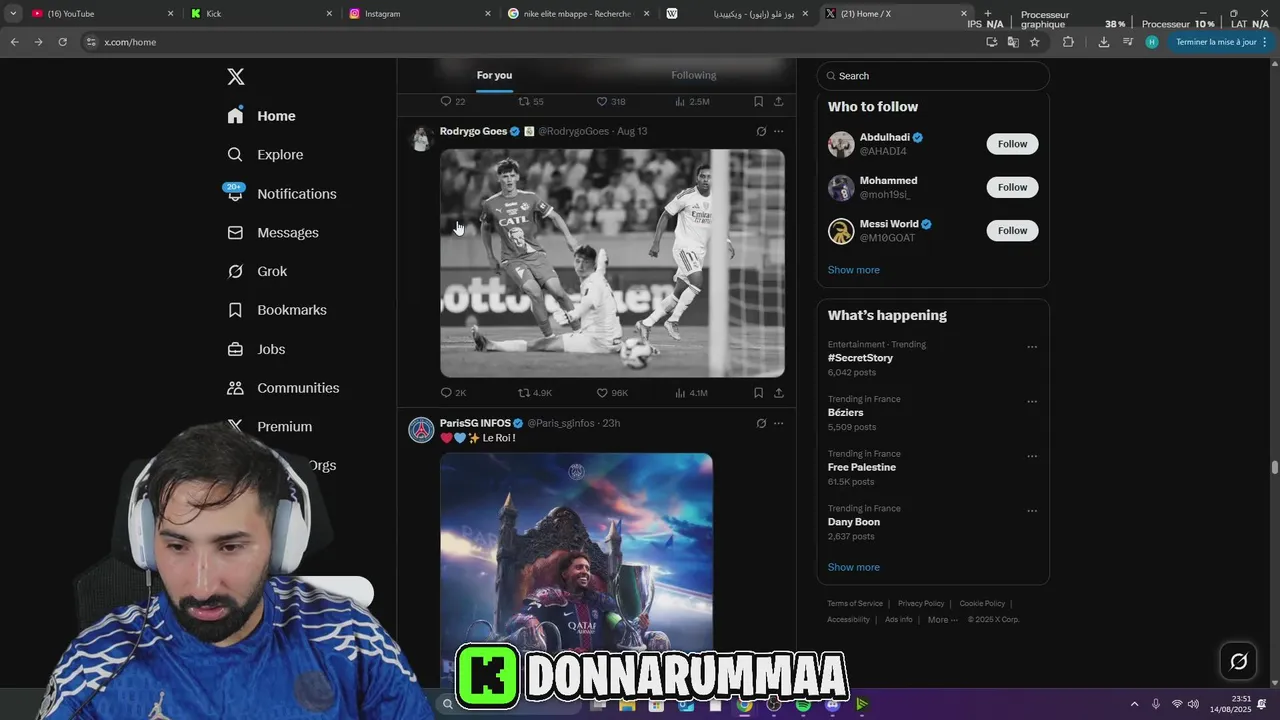The width and height of the screenshot is (1280, 720).
Task: Repost the post with 55 reposts
Action: tap(531, 102)
